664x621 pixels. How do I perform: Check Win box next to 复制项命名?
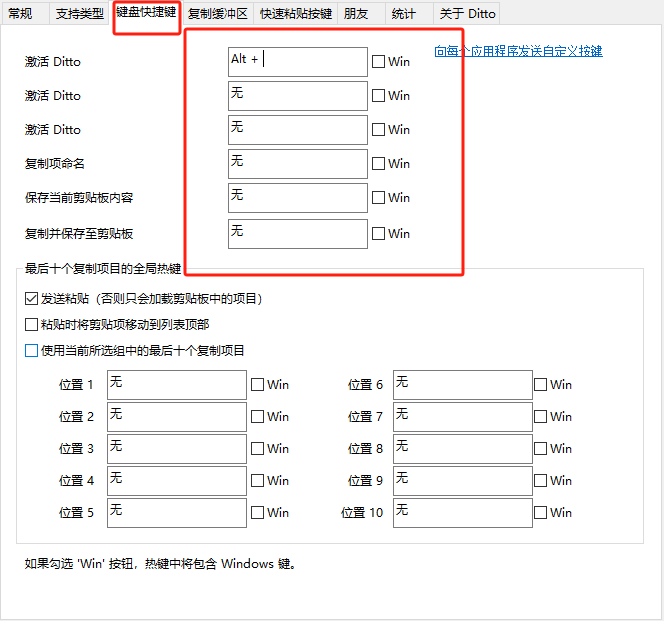(x=378, y=164)
